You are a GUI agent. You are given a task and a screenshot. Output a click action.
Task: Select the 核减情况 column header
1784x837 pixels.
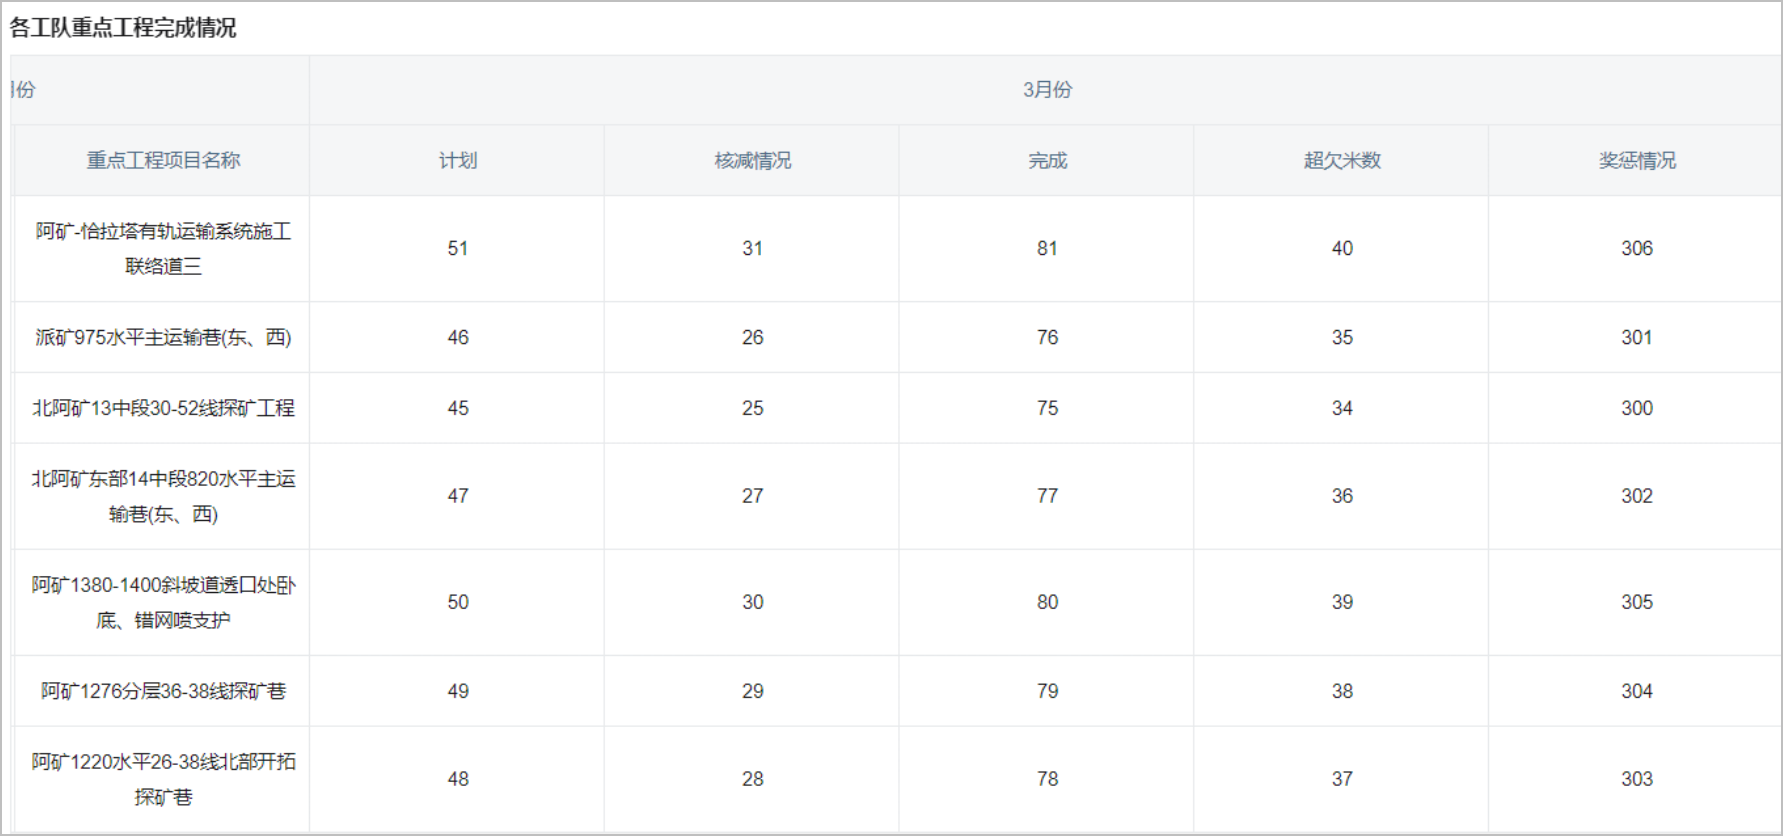pyautogui.click(x=752, y=160)
